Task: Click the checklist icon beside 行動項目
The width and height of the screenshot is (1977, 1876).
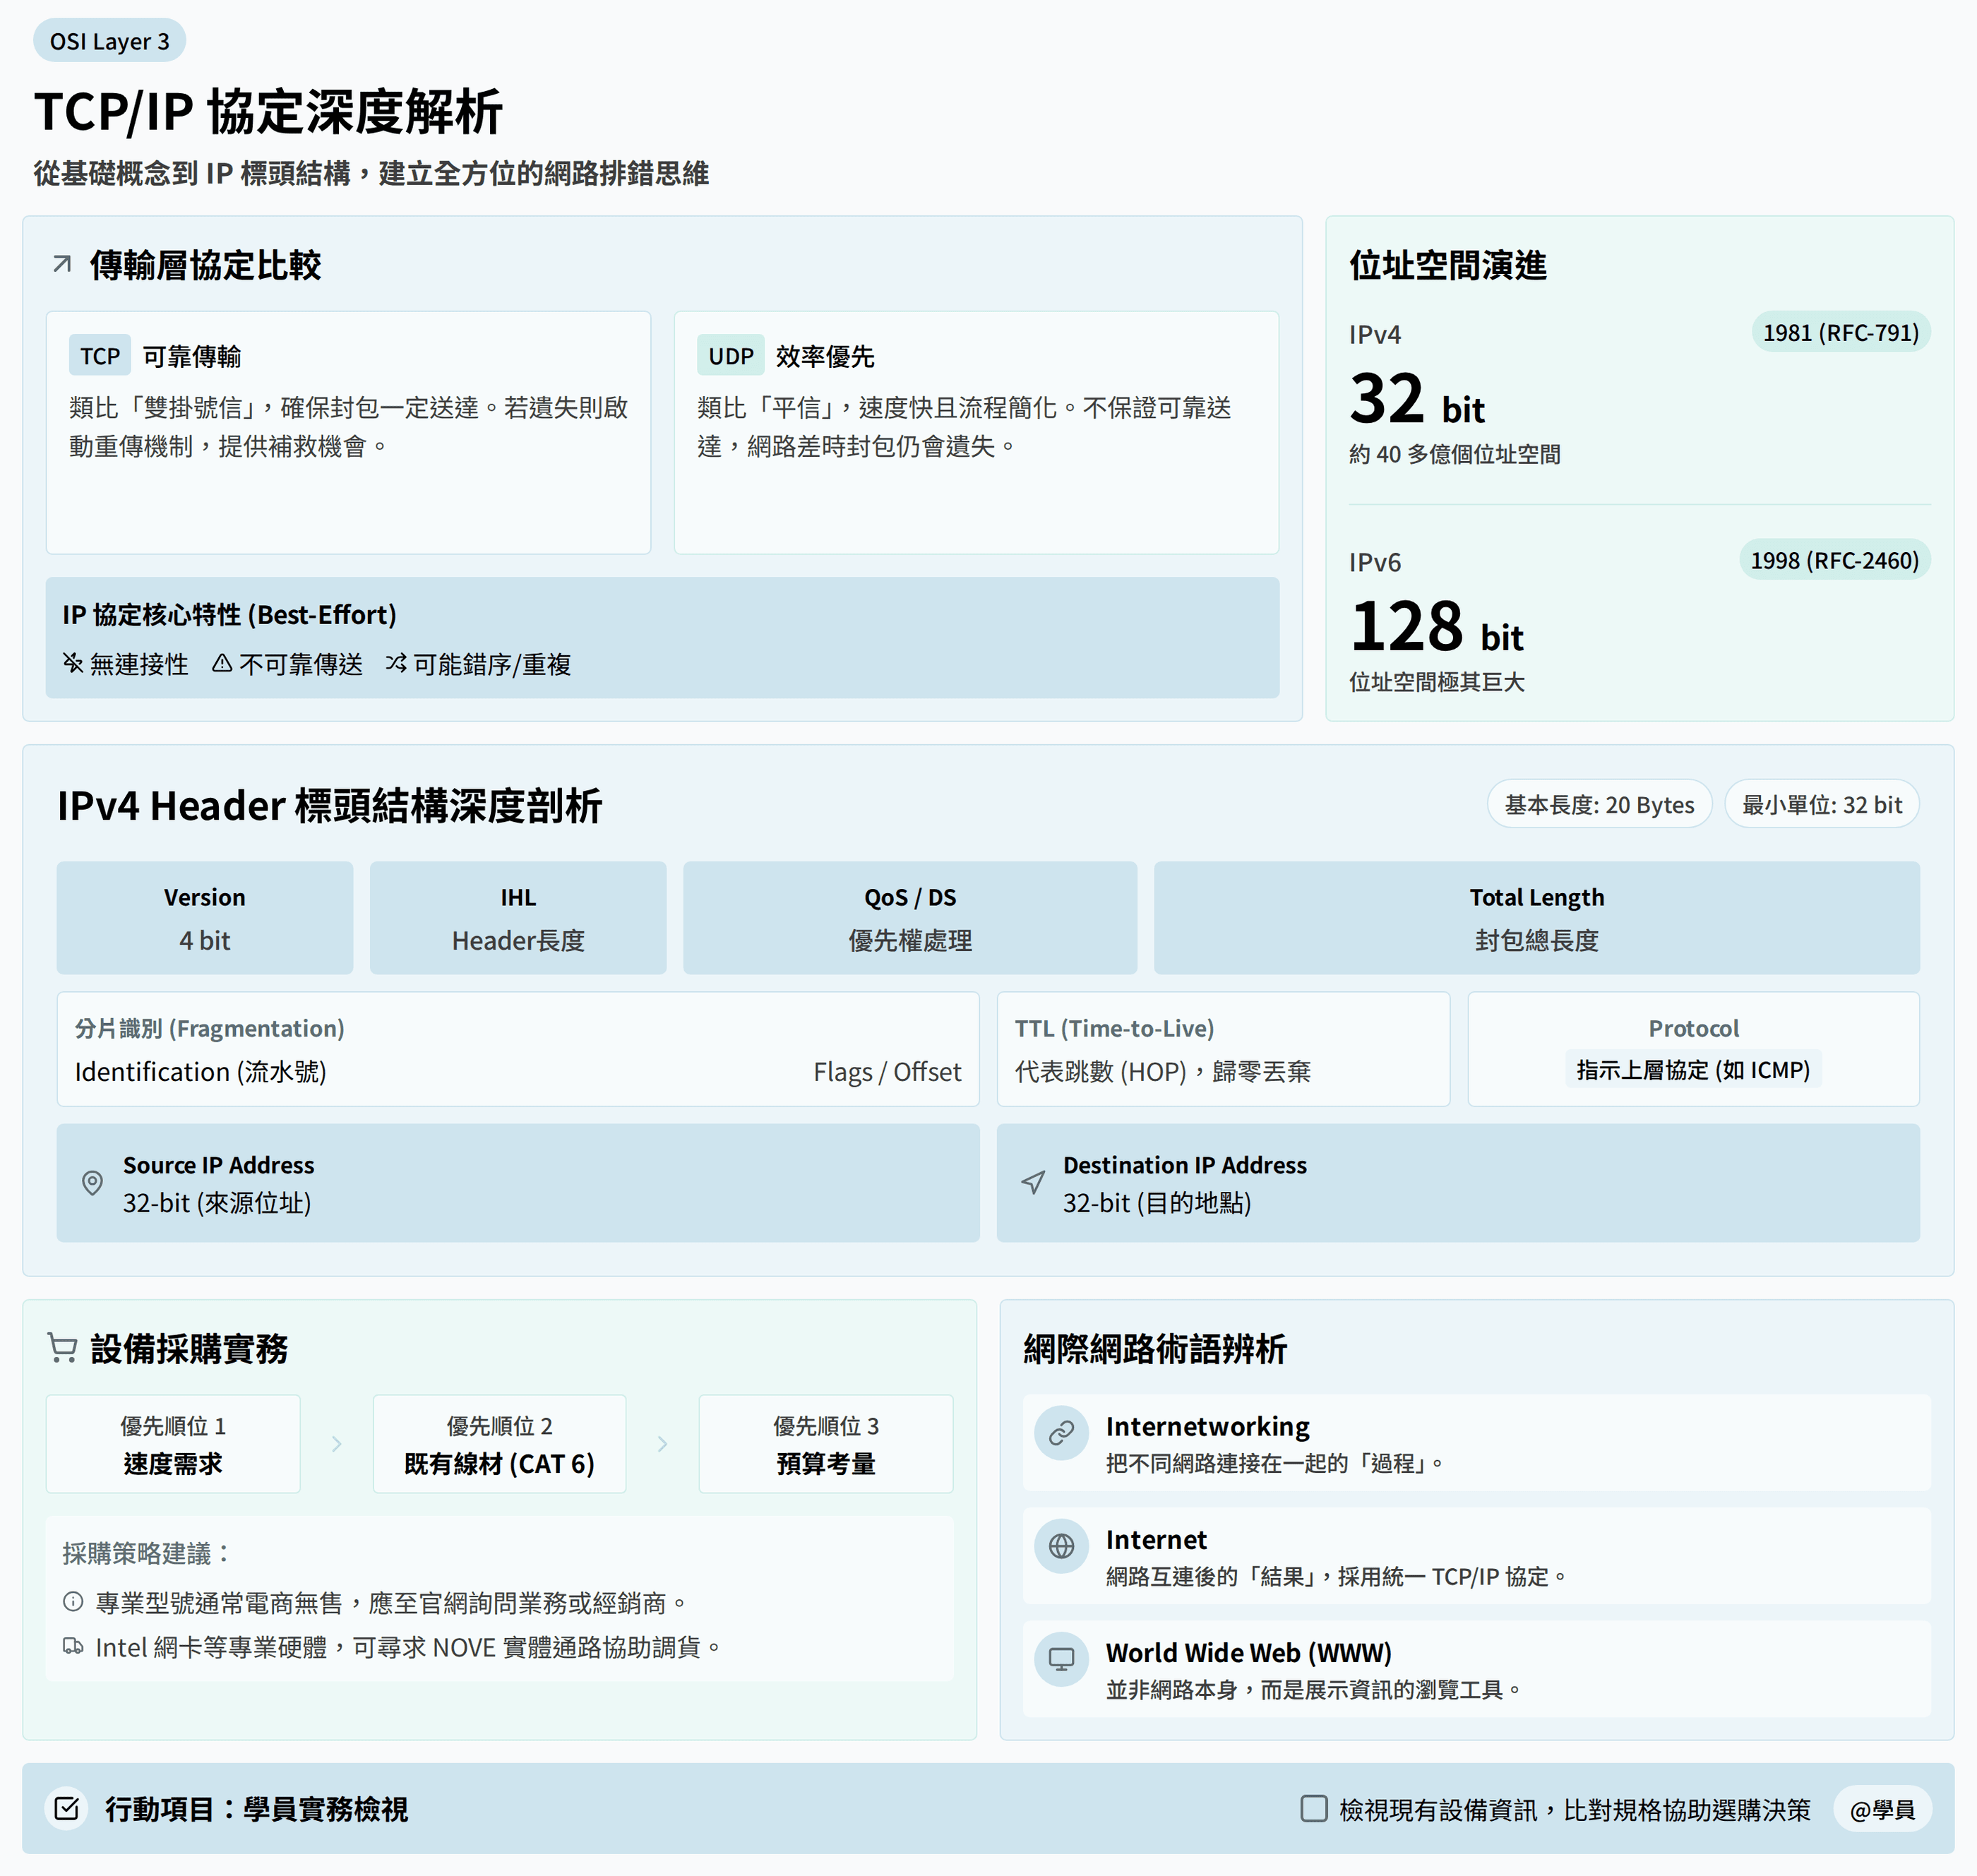Action: [x=67, y=1808]
